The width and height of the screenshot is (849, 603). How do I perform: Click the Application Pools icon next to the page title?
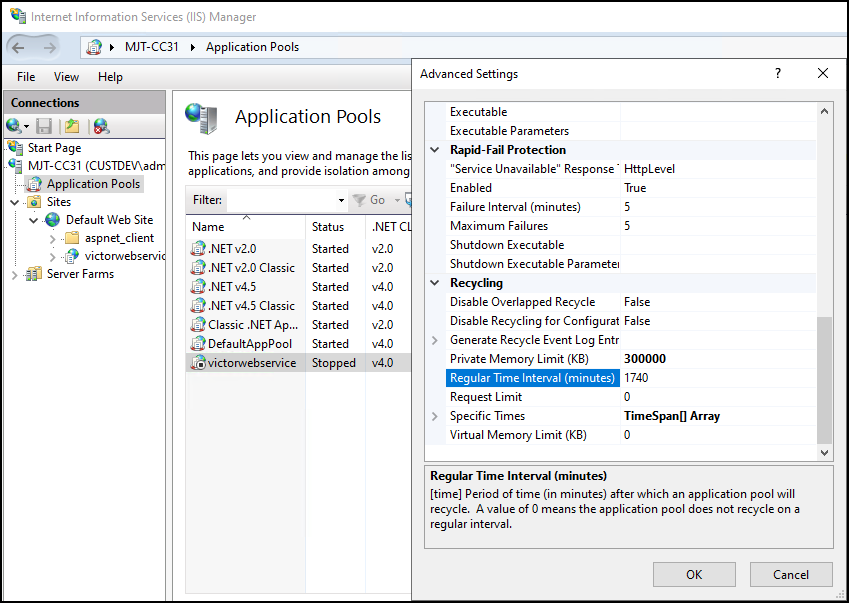point(204,119)
